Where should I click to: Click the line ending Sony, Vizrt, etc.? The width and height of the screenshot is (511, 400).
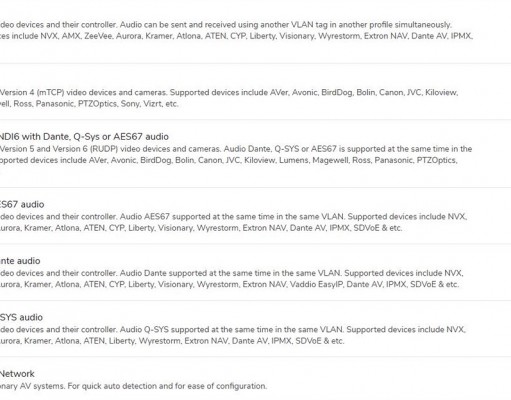click(x=89, y=104)
